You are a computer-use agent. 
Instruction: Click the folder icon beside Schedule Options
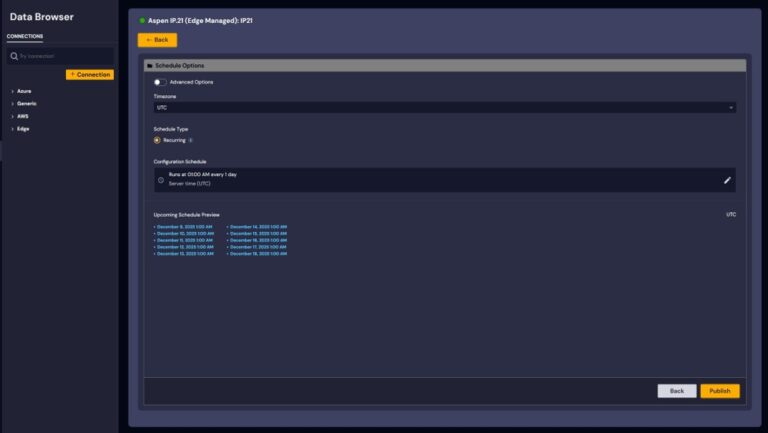point(150,66)
